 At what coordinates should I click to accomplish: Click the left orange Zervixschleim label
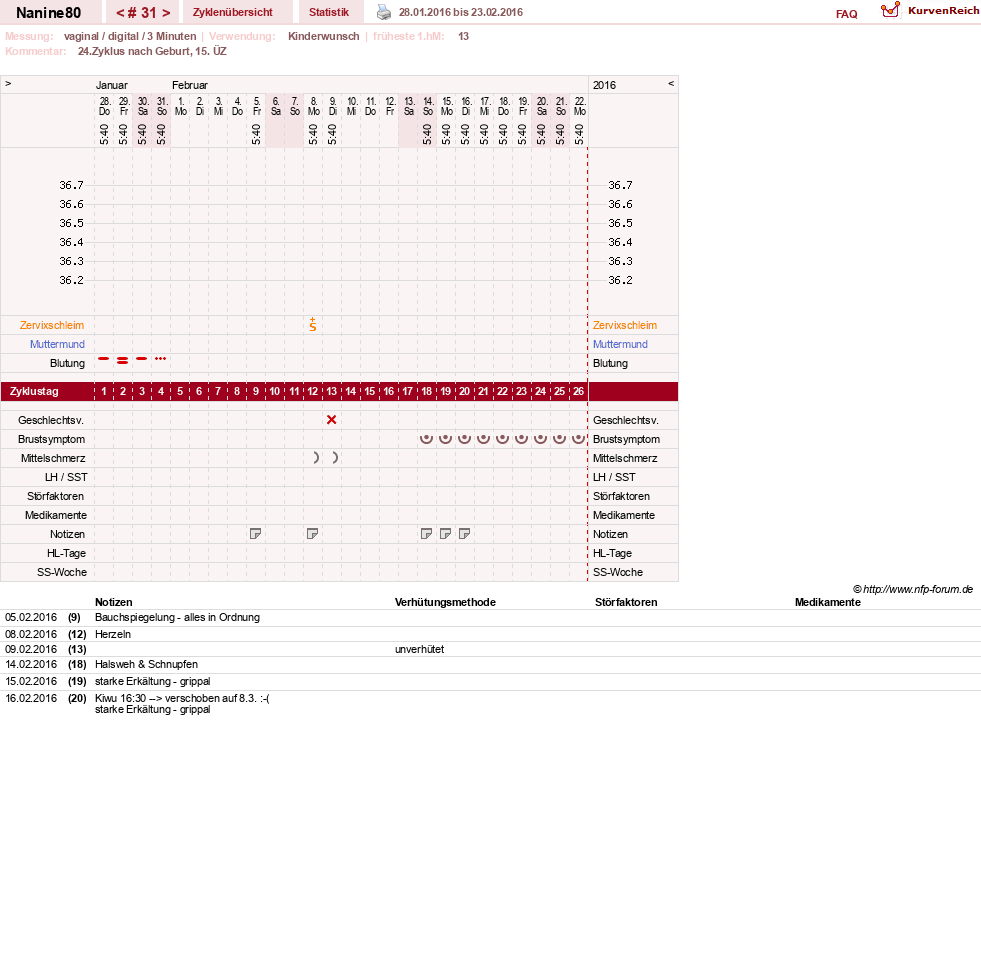(x=52, y=325)
